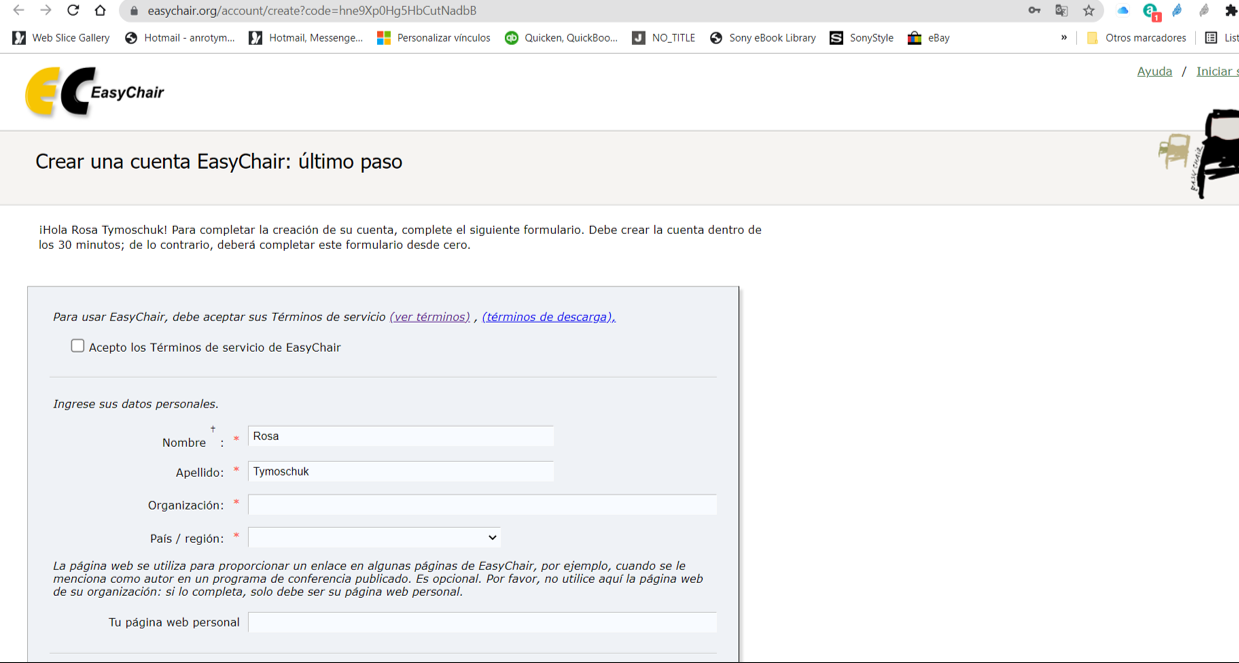The image size is (1239, 663).
Task: Open the translate page icon
Action: [1061, 11]
